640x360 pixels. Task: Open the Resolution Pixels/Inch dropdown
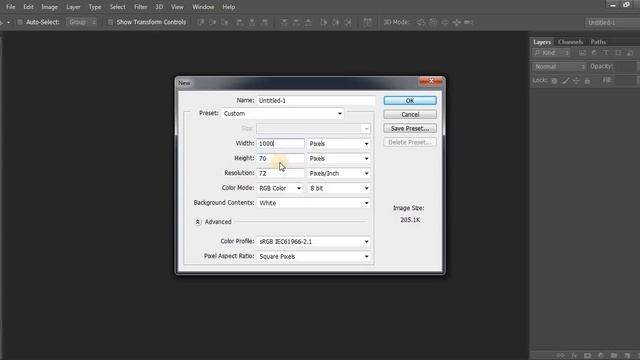pos(339,173)
